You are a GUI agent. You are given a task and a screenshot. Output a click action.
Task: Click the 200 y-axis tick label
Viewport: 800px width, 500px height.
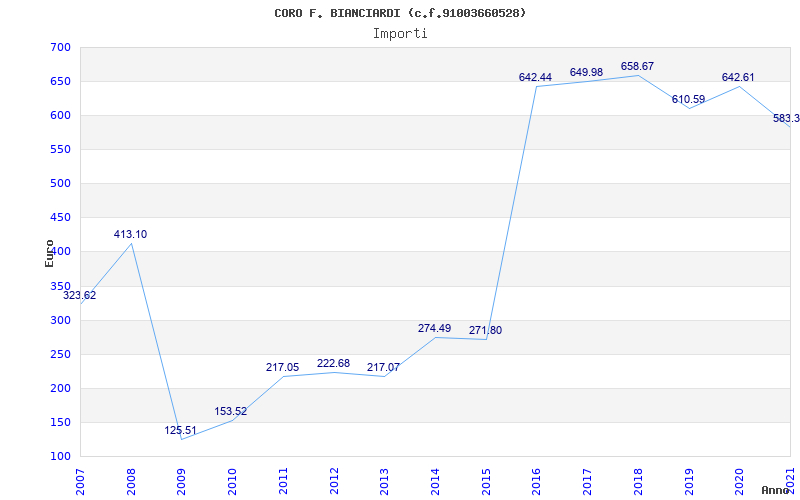coord(60,389)
